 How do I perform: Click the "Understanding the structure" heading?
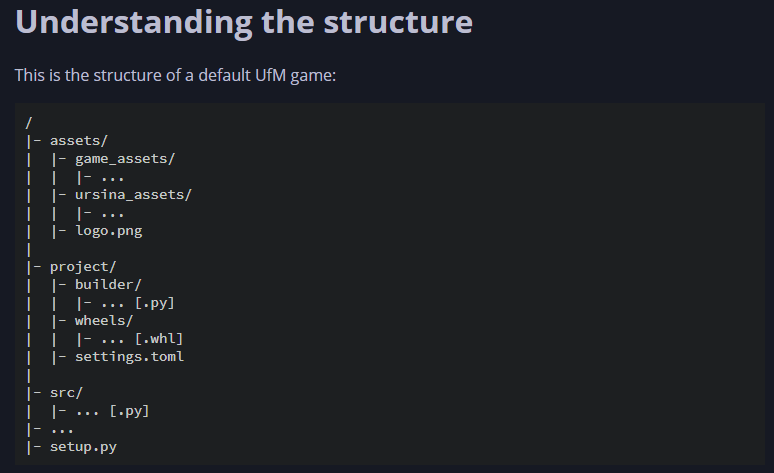[243, 23]
